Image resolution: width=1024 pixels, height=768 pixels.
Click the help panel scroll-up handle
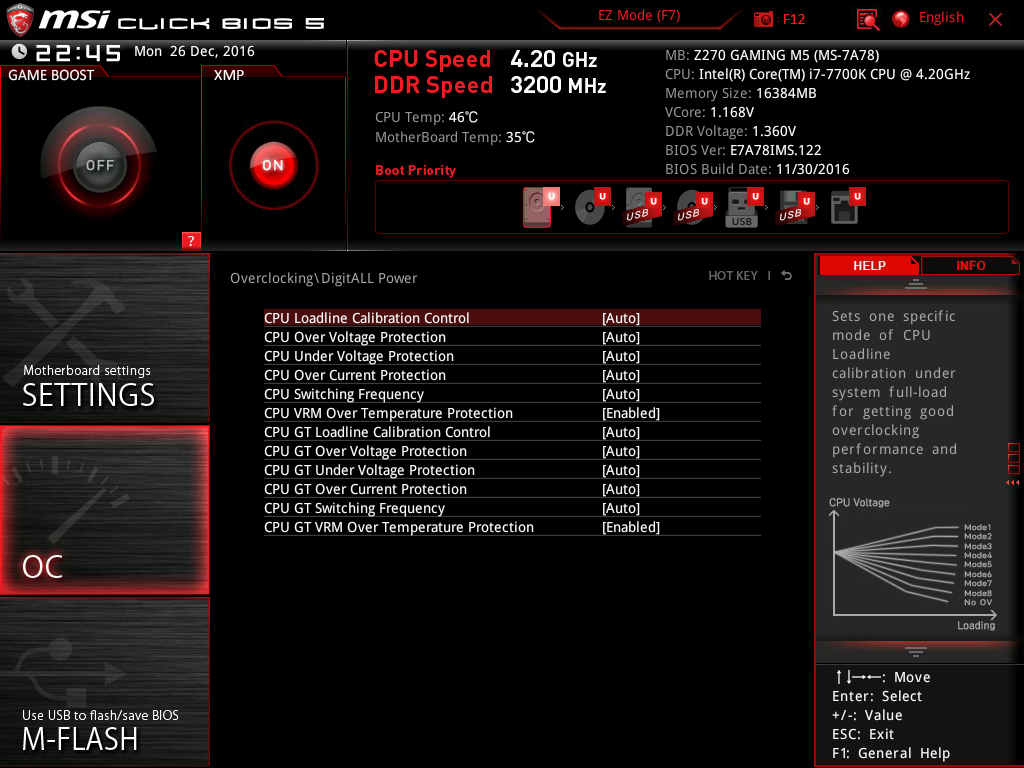916,283
